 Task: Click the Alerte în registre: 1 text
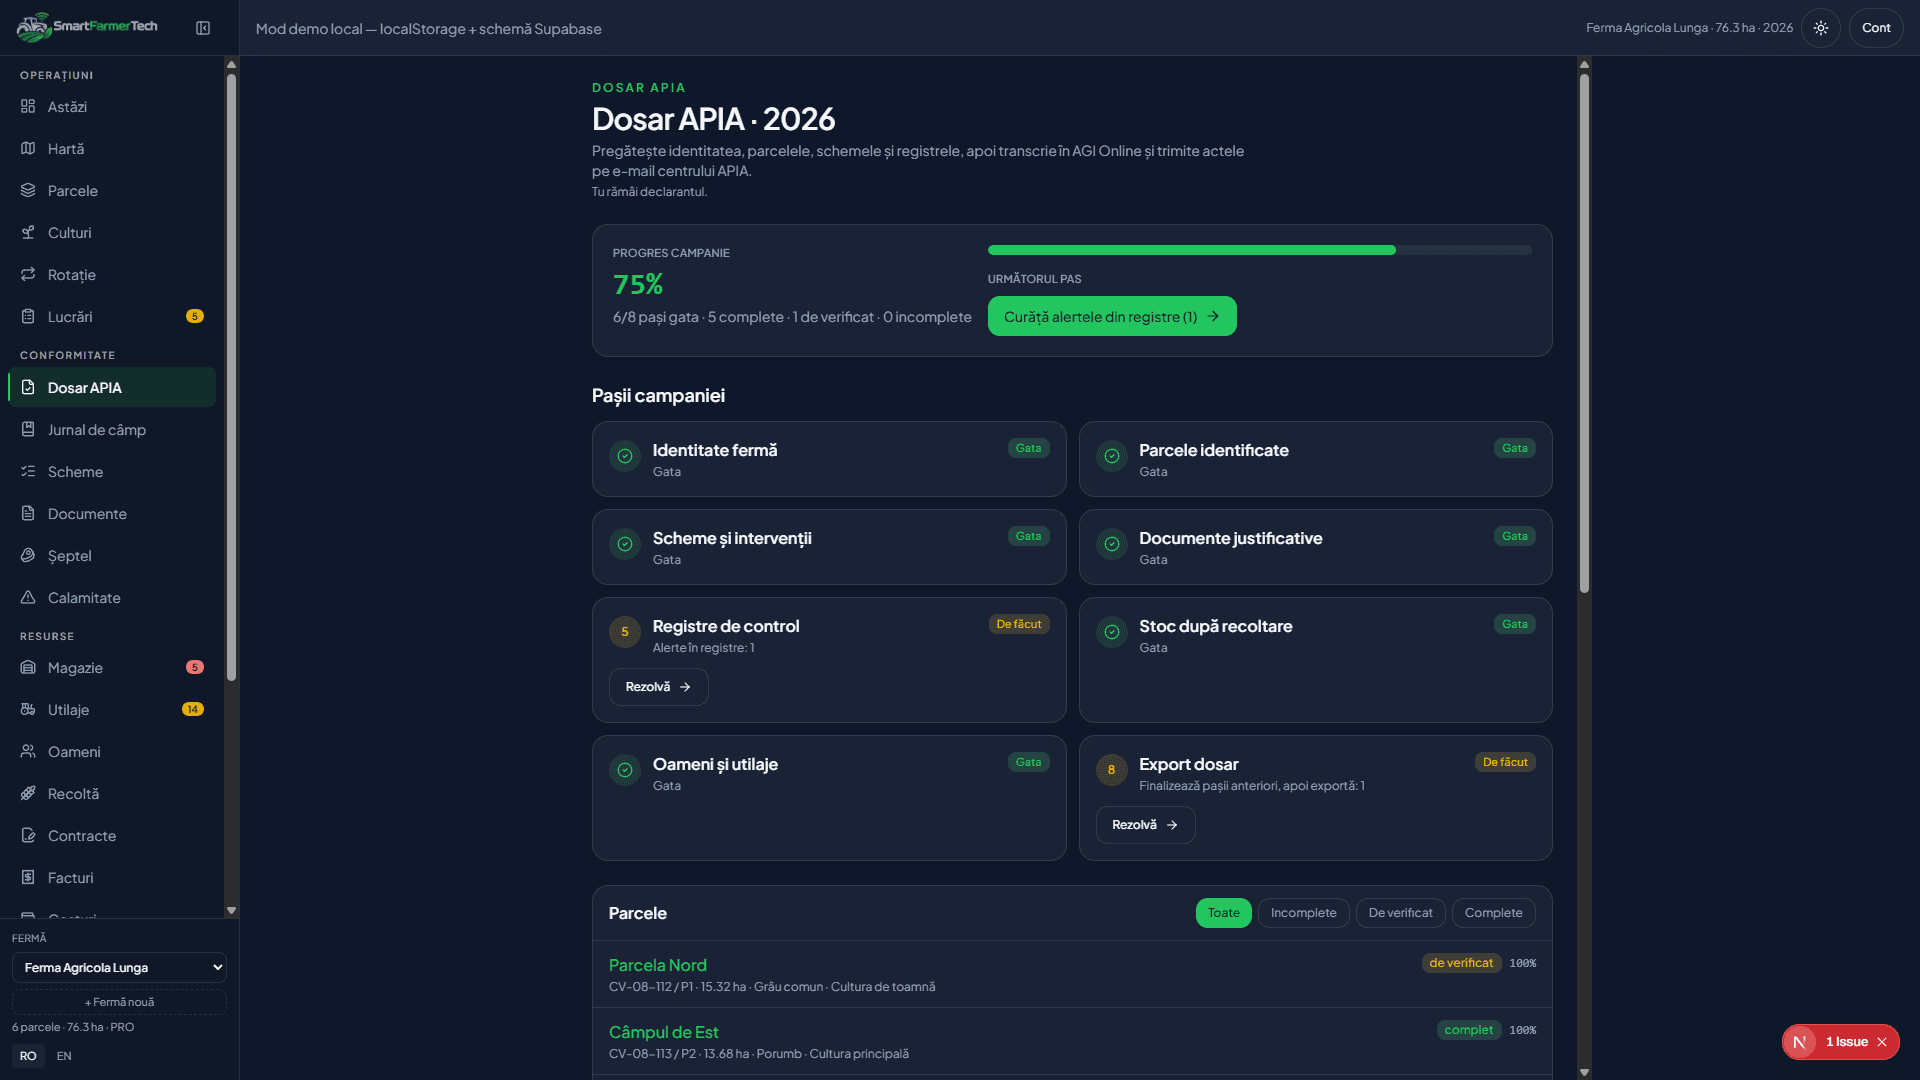point(704,648)
